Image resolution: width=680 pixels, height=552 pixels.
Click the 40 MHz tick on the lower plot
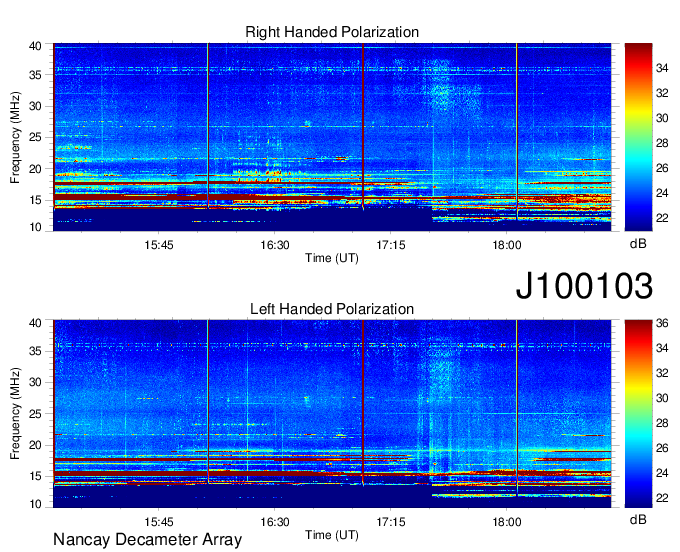pyautogui.click(x=35, y=323)
